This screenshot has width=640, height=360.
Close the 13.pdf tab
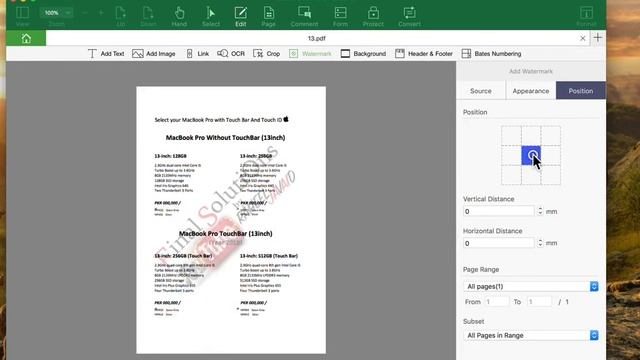pyautogui.click(x=582, y=38)
